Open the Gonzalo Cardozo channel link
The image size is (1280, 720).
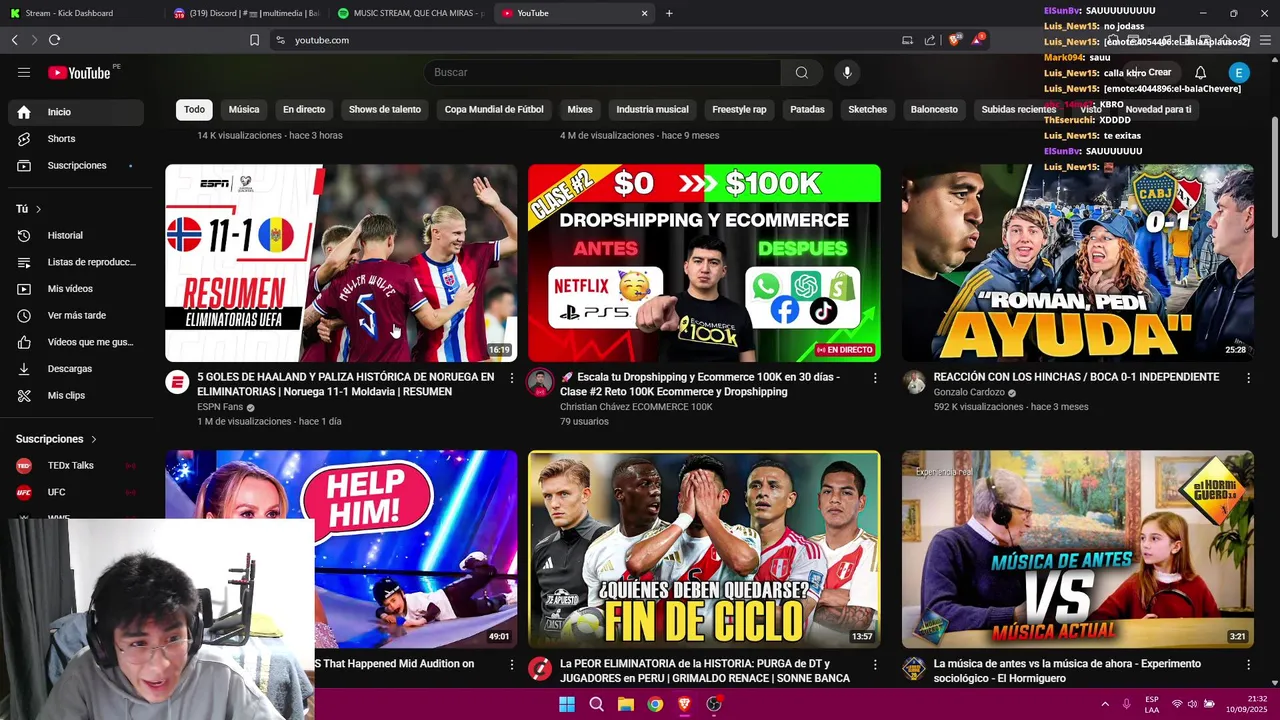969,392
